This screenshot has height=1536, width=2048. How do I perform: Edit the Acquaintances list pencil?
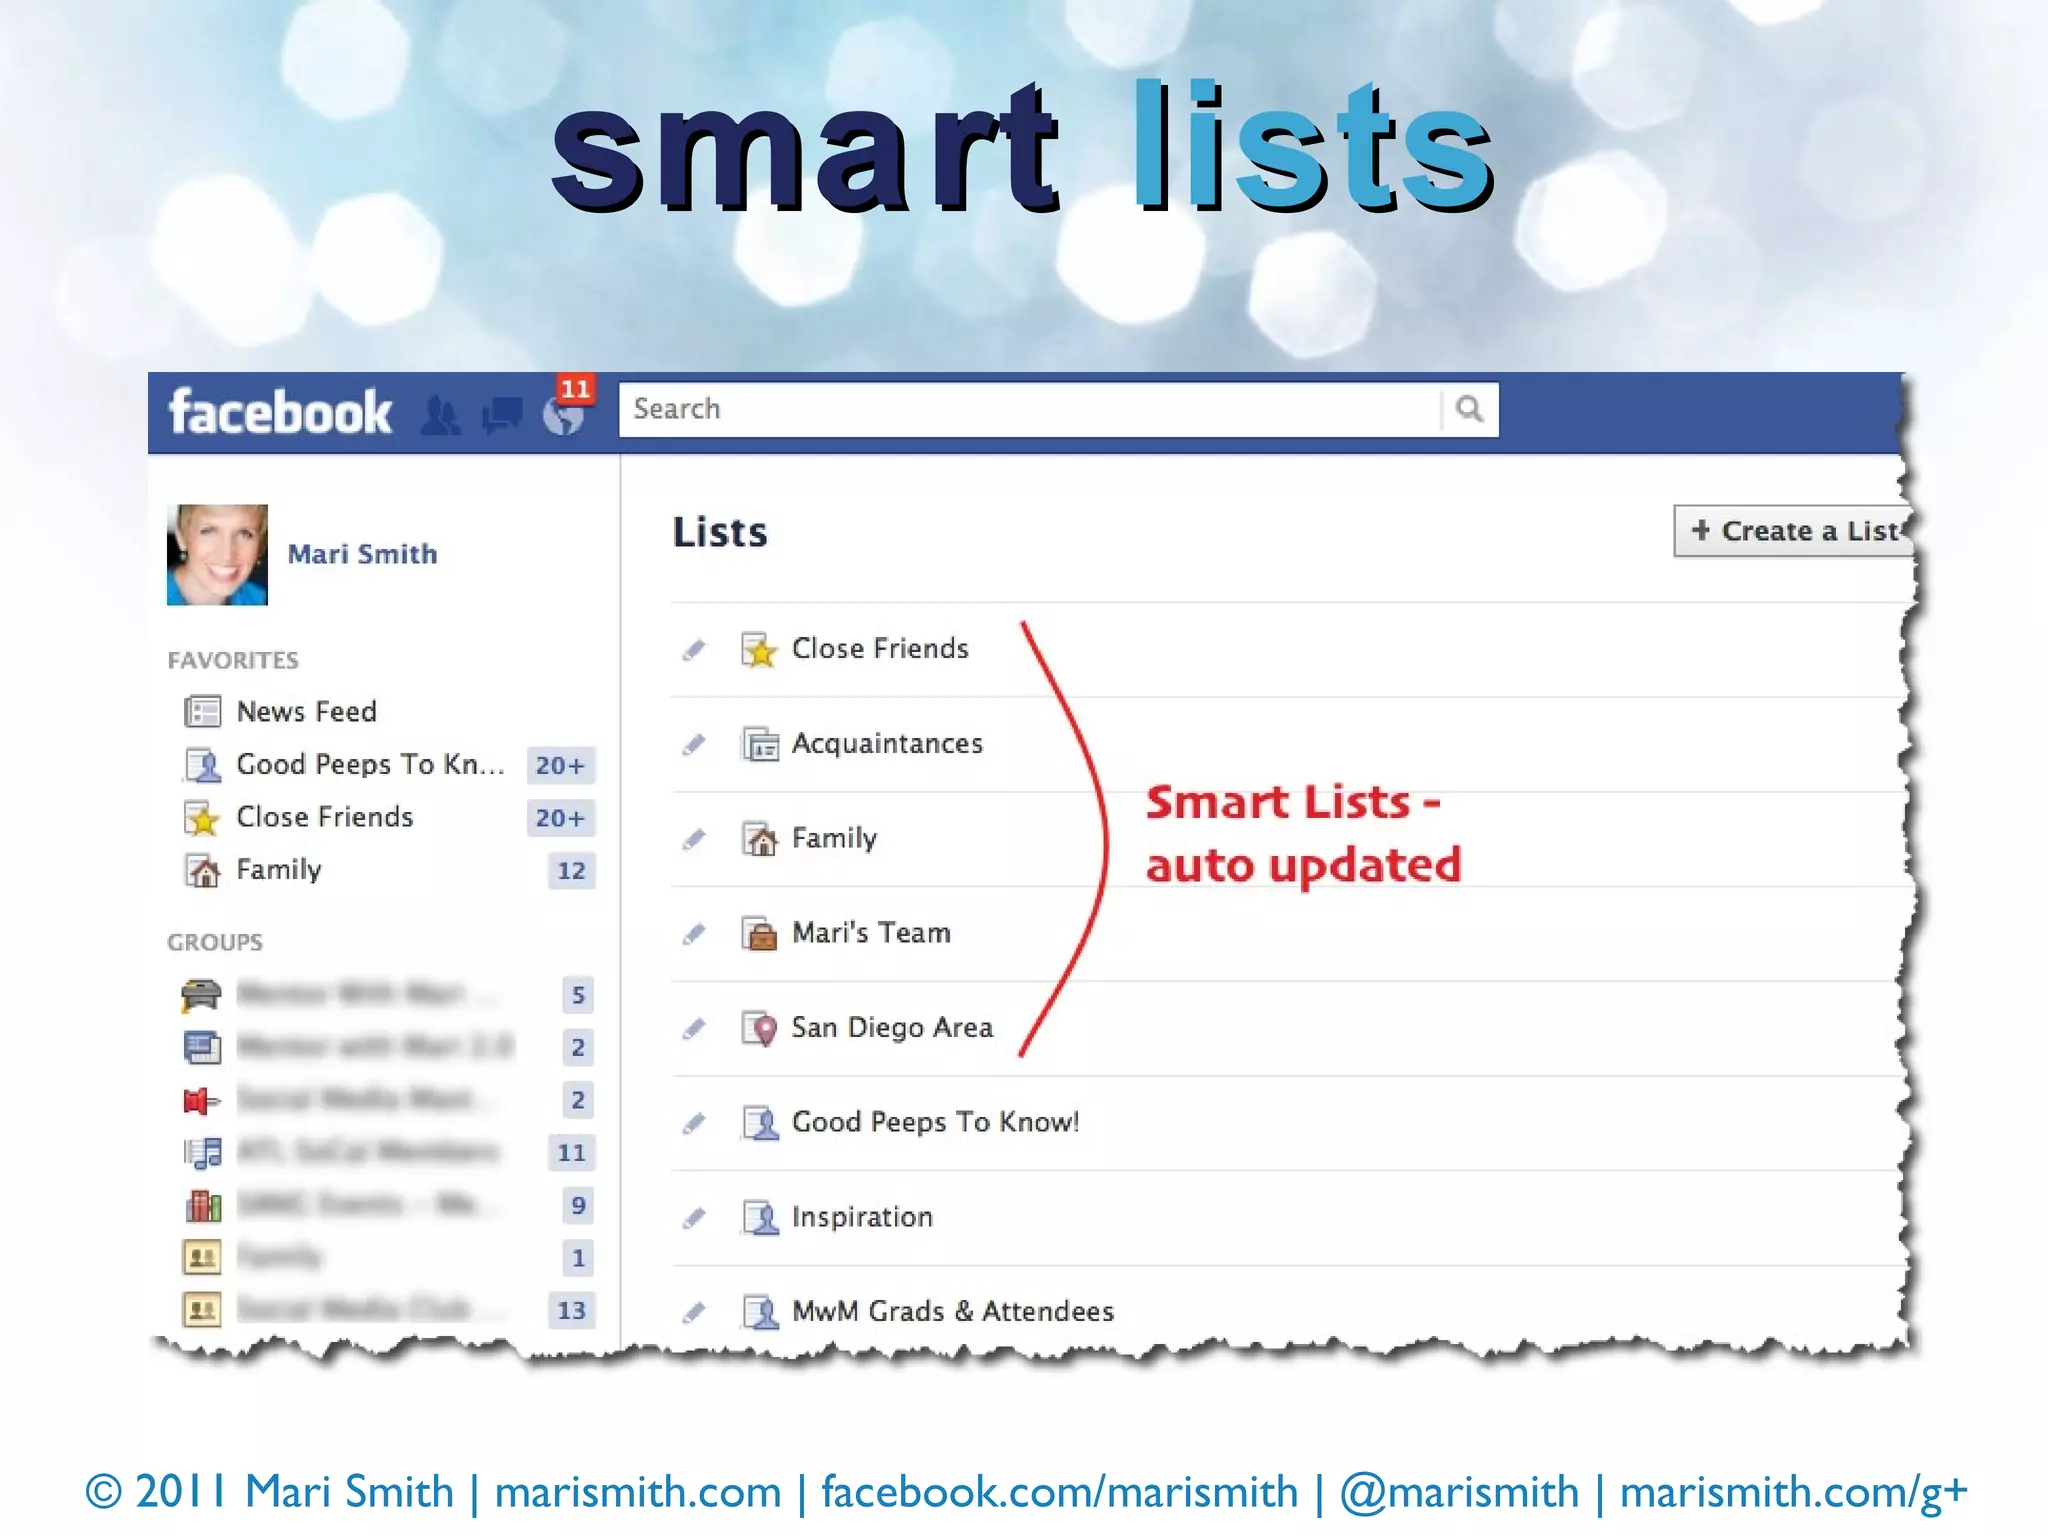coord(694,744)
